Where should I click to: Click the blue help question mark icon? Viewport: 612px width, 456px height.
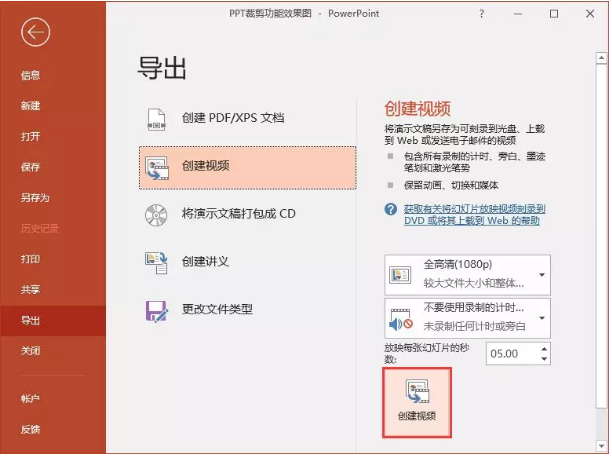(391, 210)
